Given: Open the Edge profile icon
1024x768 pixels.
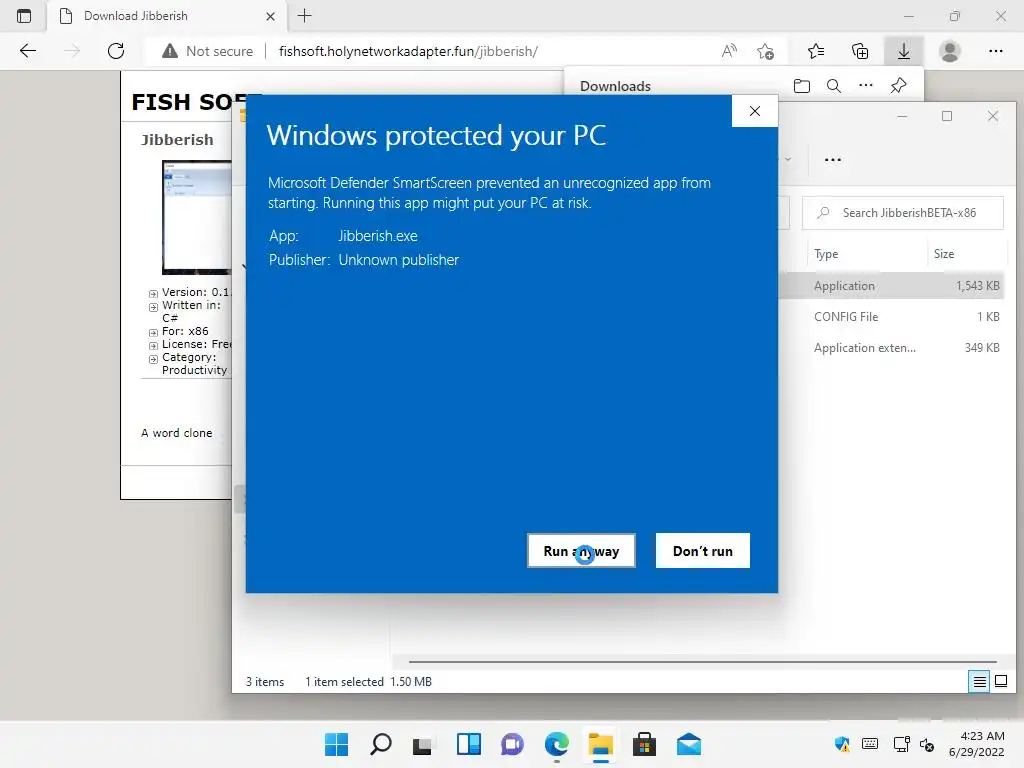Looking at the screenshot, I should pyautogui.click(x=950, y=51).
